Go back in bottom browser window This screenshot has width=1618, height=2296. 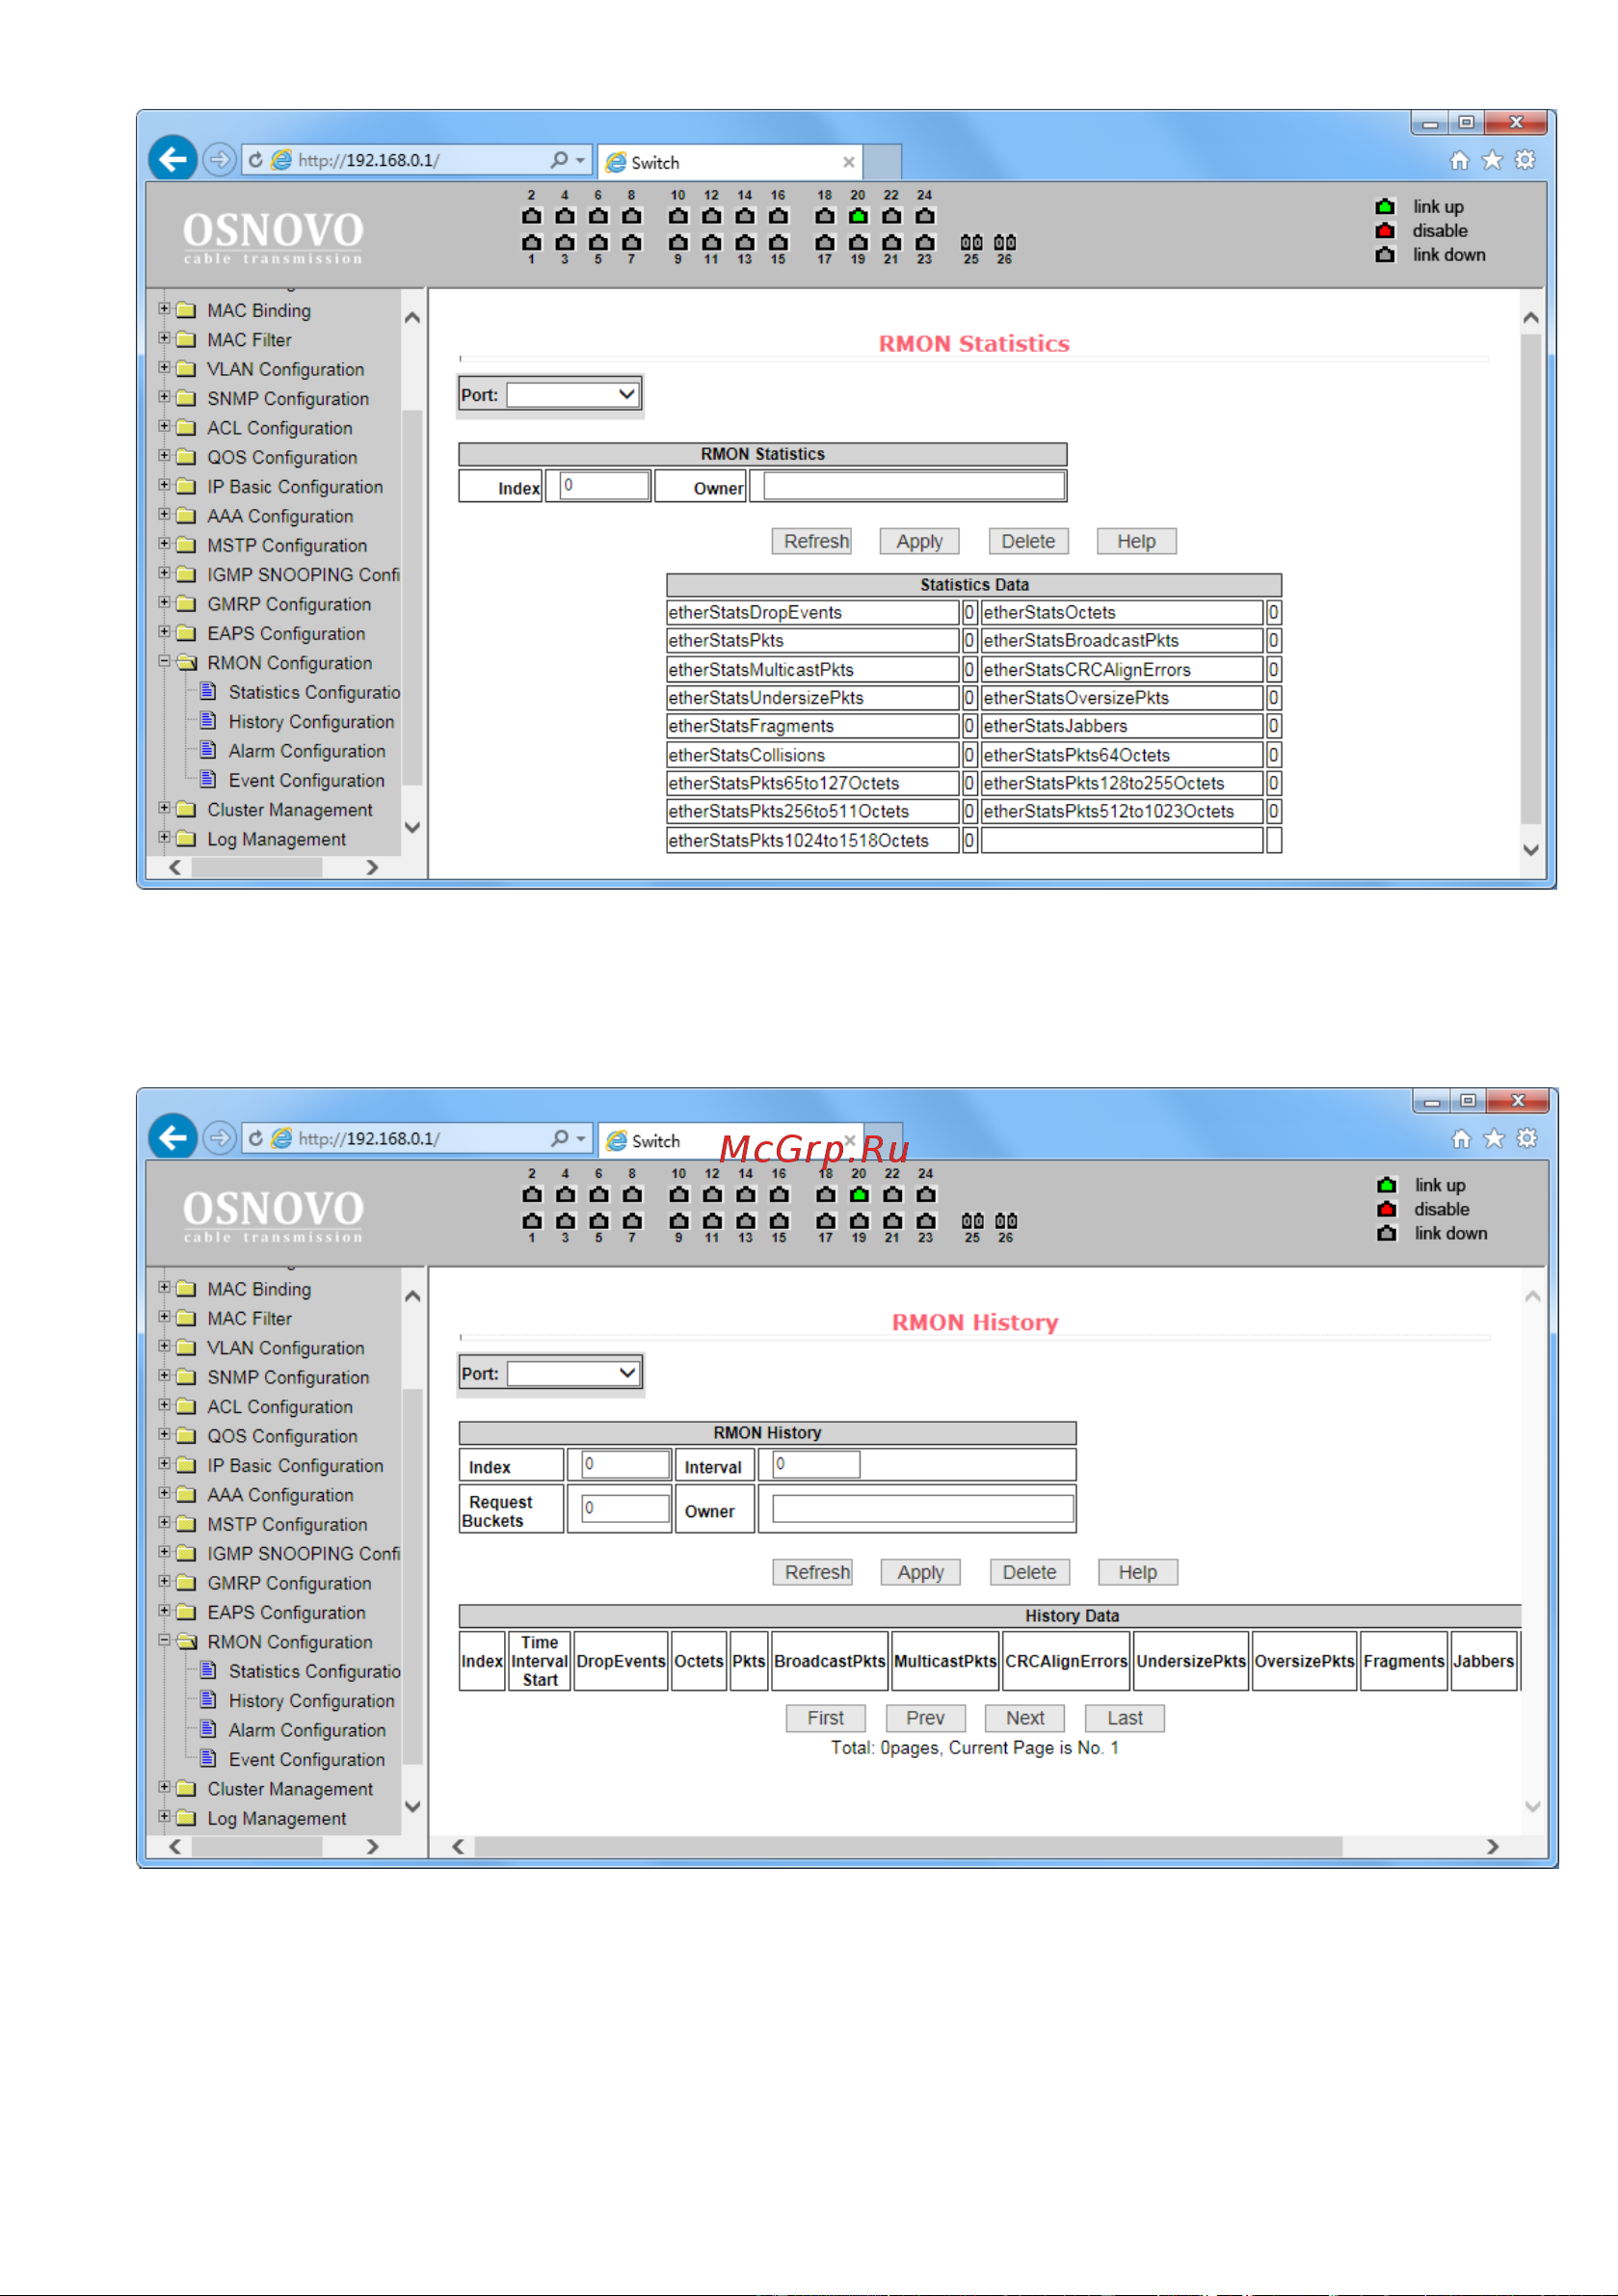173,1138
